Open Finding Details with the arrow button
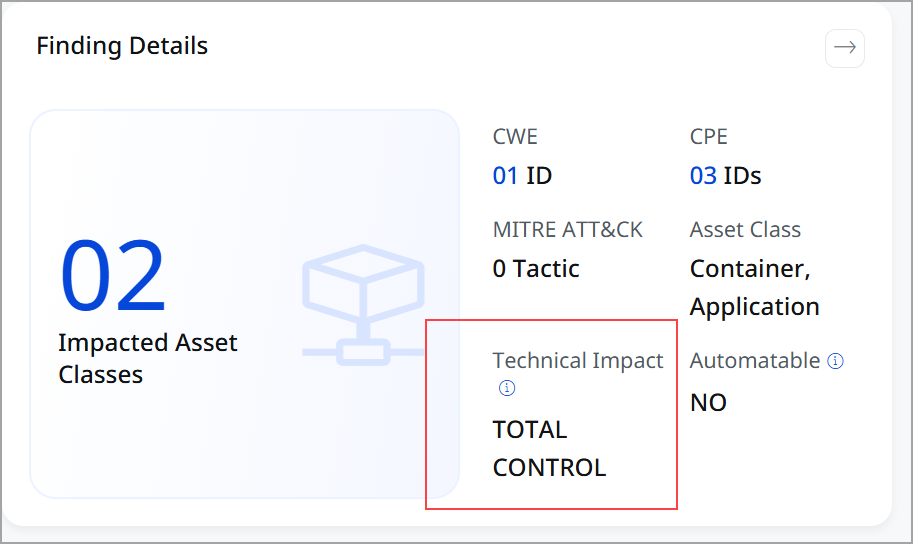Screen dimensions: 913x544 pyautogui.click(x=844, y=48)
